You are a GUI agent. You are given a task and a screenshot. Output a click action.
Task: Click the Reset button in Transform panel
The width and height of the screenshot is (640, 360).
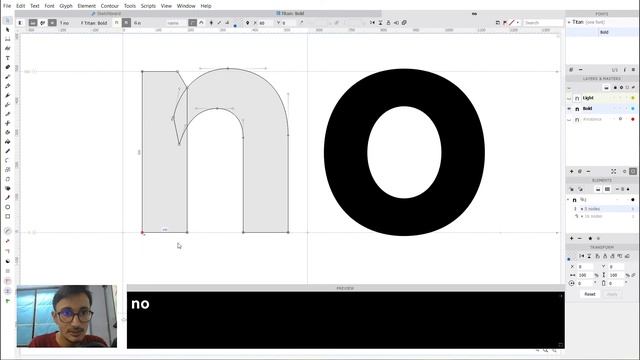point(590,294)
